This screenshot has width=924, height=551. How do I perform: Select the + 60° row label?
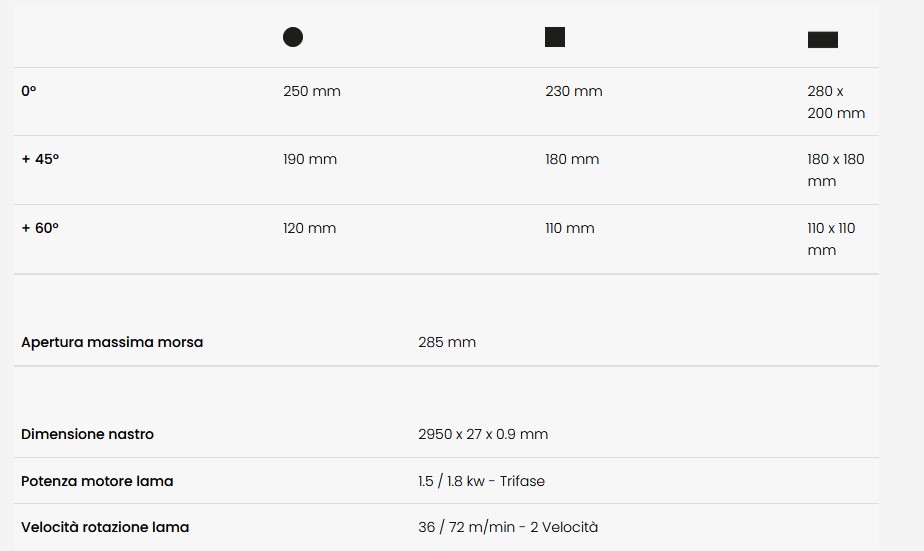click(x=40, y=228)
